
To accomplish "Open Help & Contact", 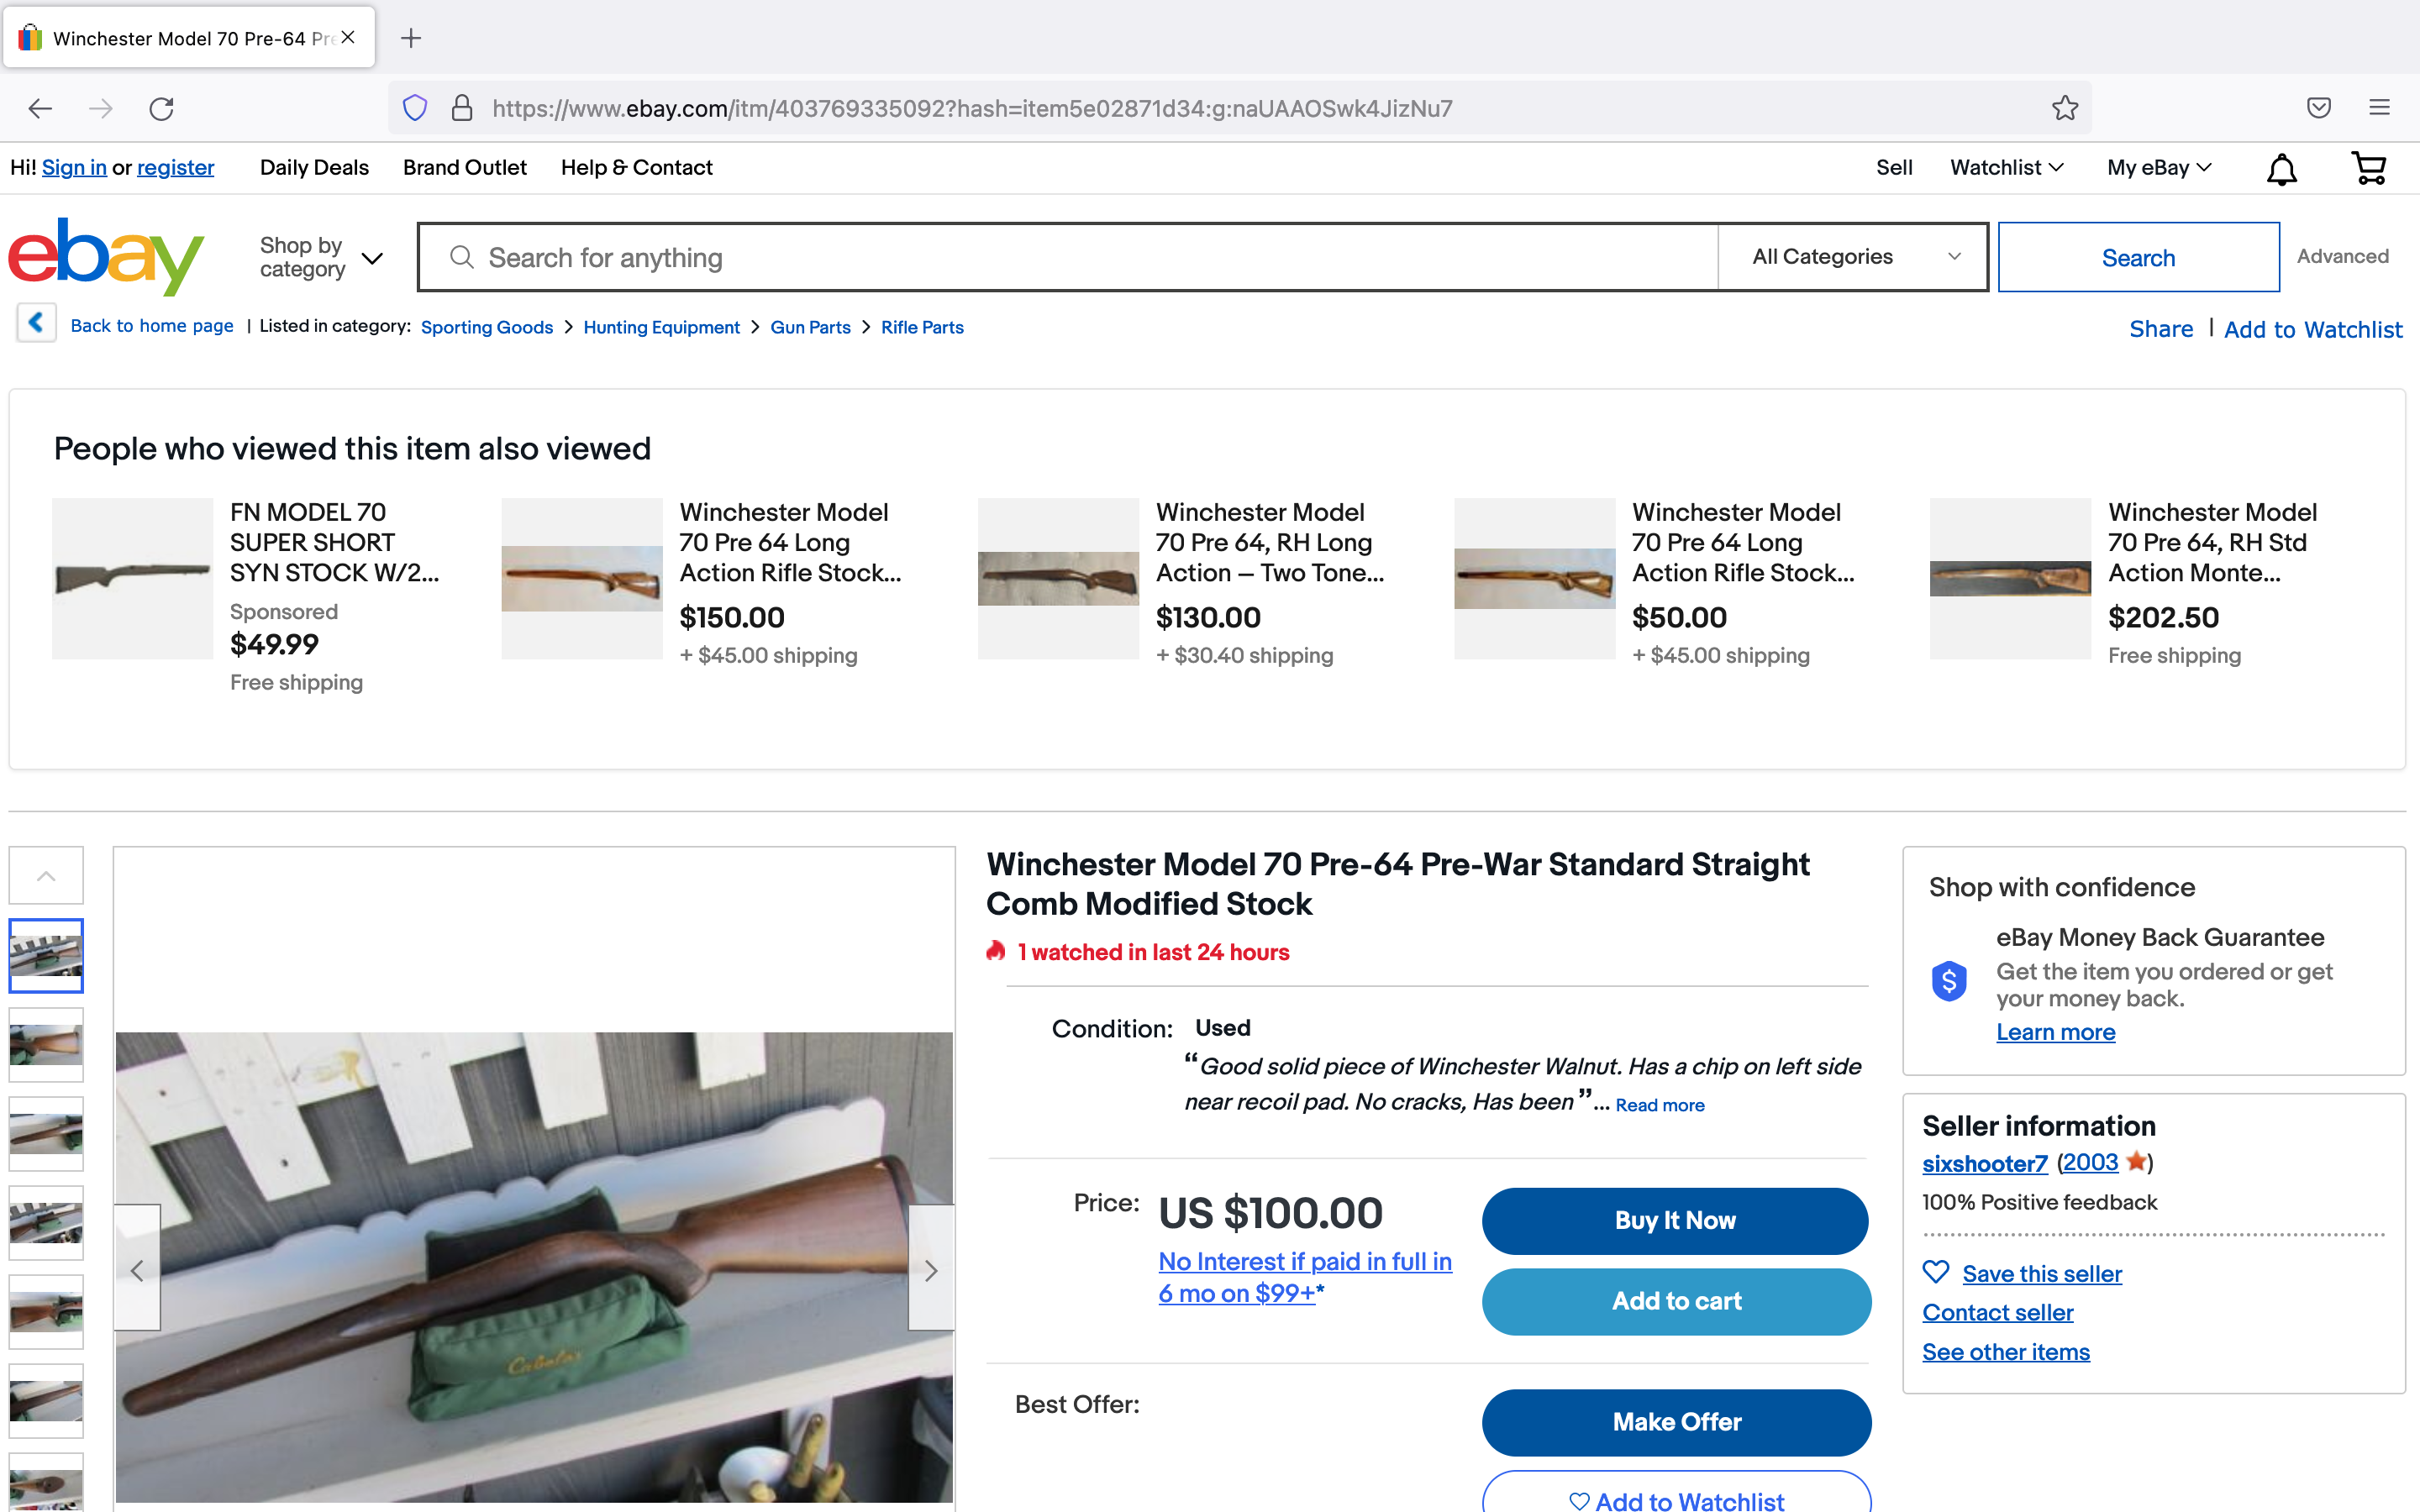I will pos(637,168).
